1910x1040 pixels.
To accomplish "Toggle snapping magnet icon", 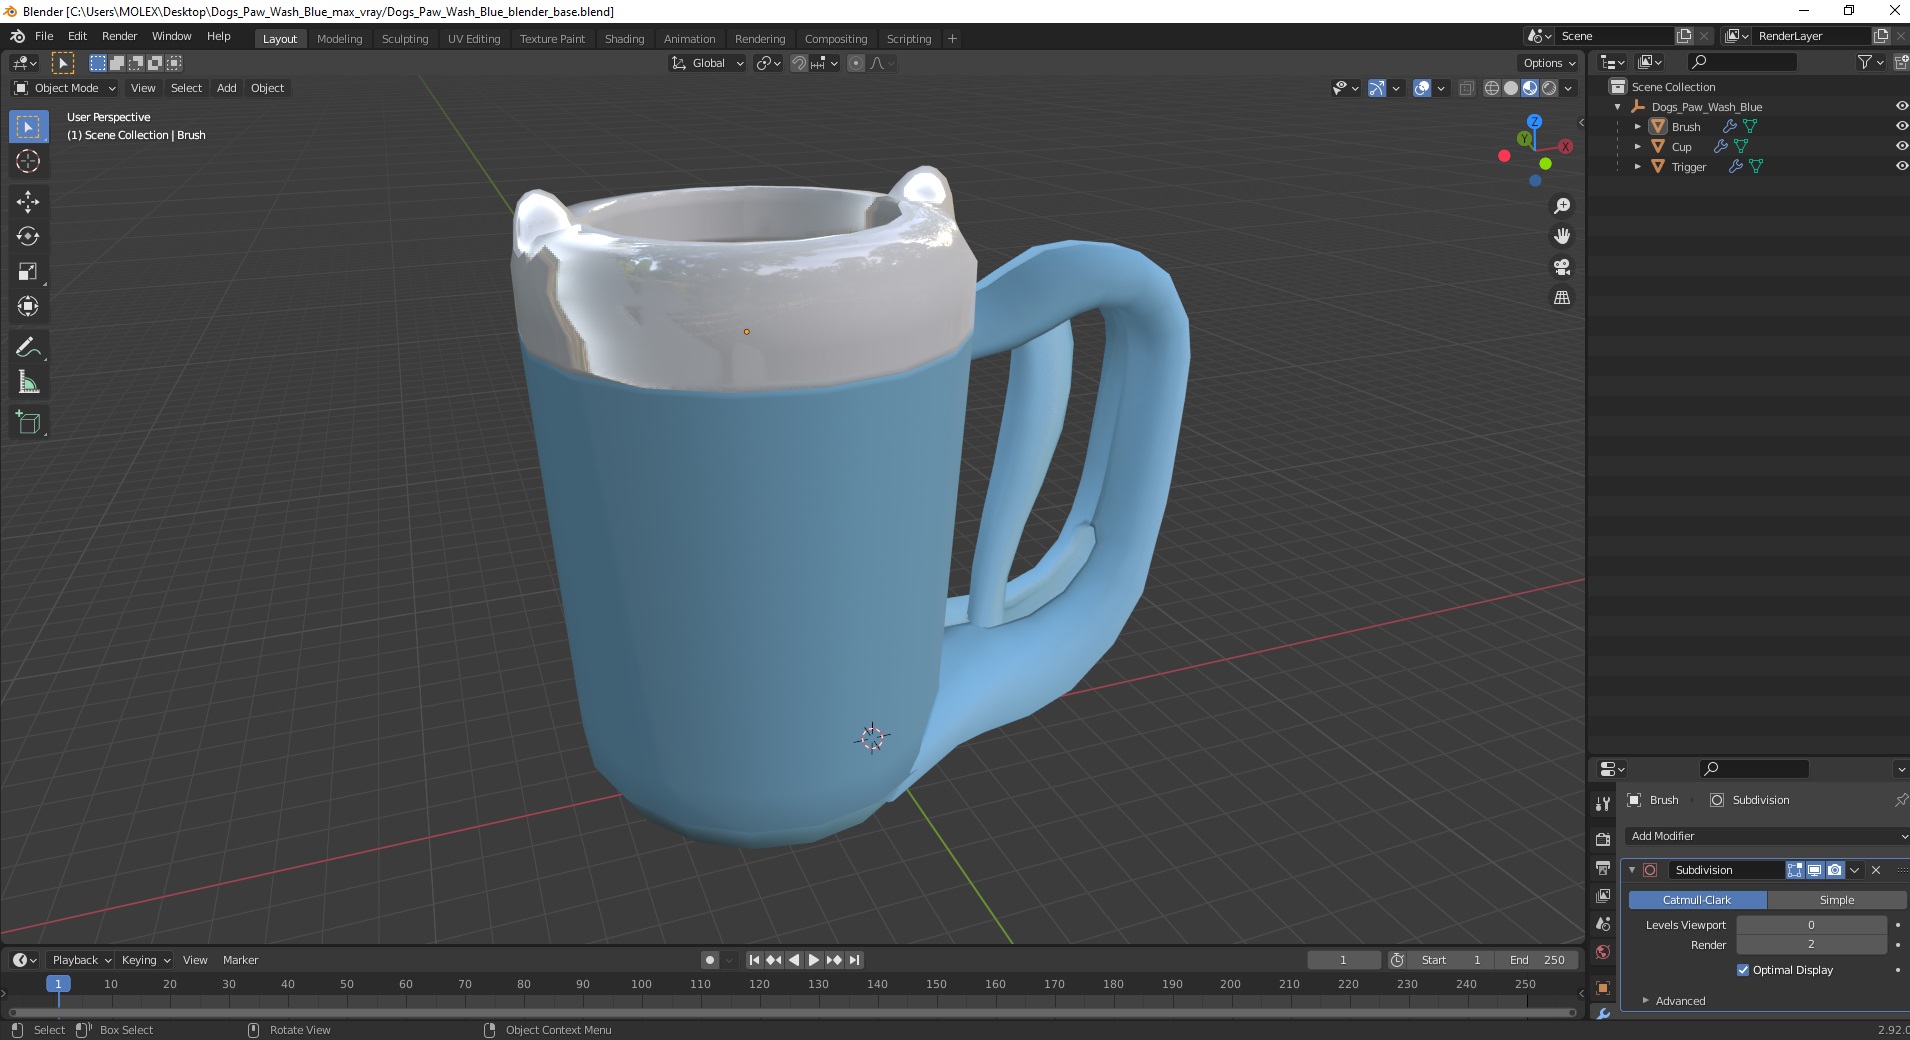I will pyautogui.click(x=798, y=63).
